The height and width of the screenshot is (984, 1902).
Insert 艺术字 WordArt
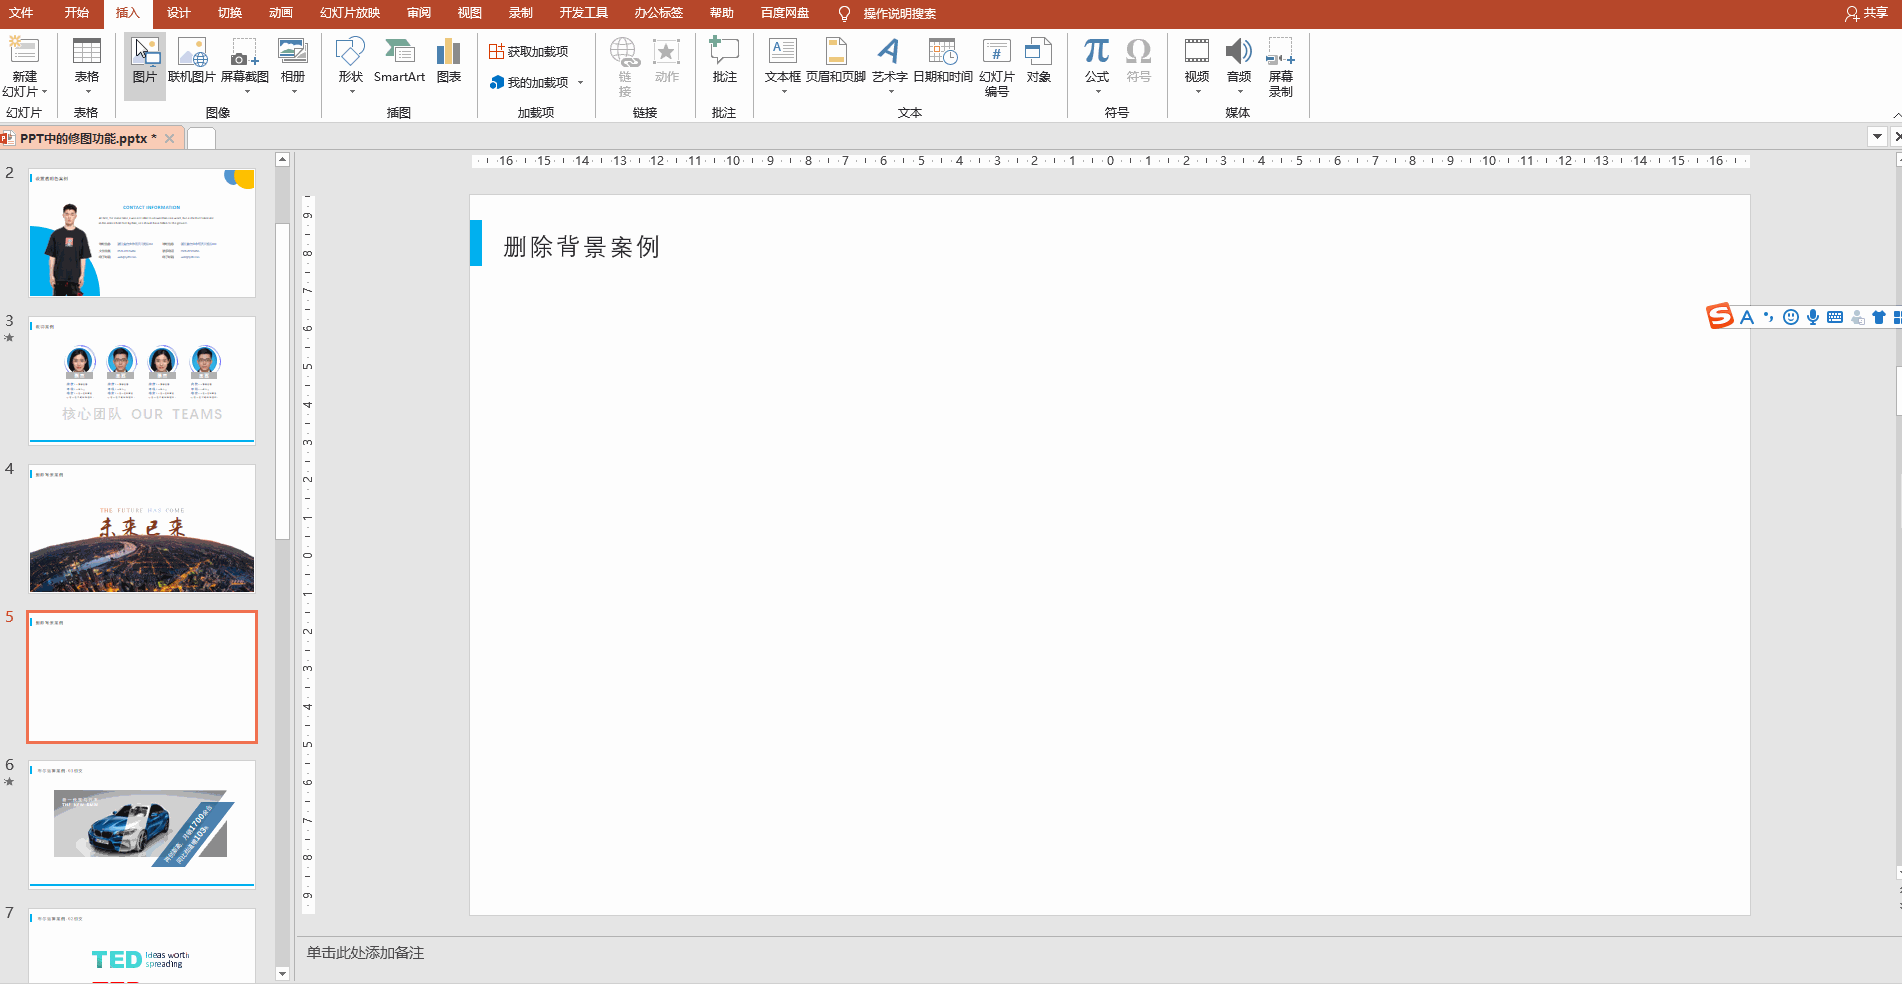[889, 62]
